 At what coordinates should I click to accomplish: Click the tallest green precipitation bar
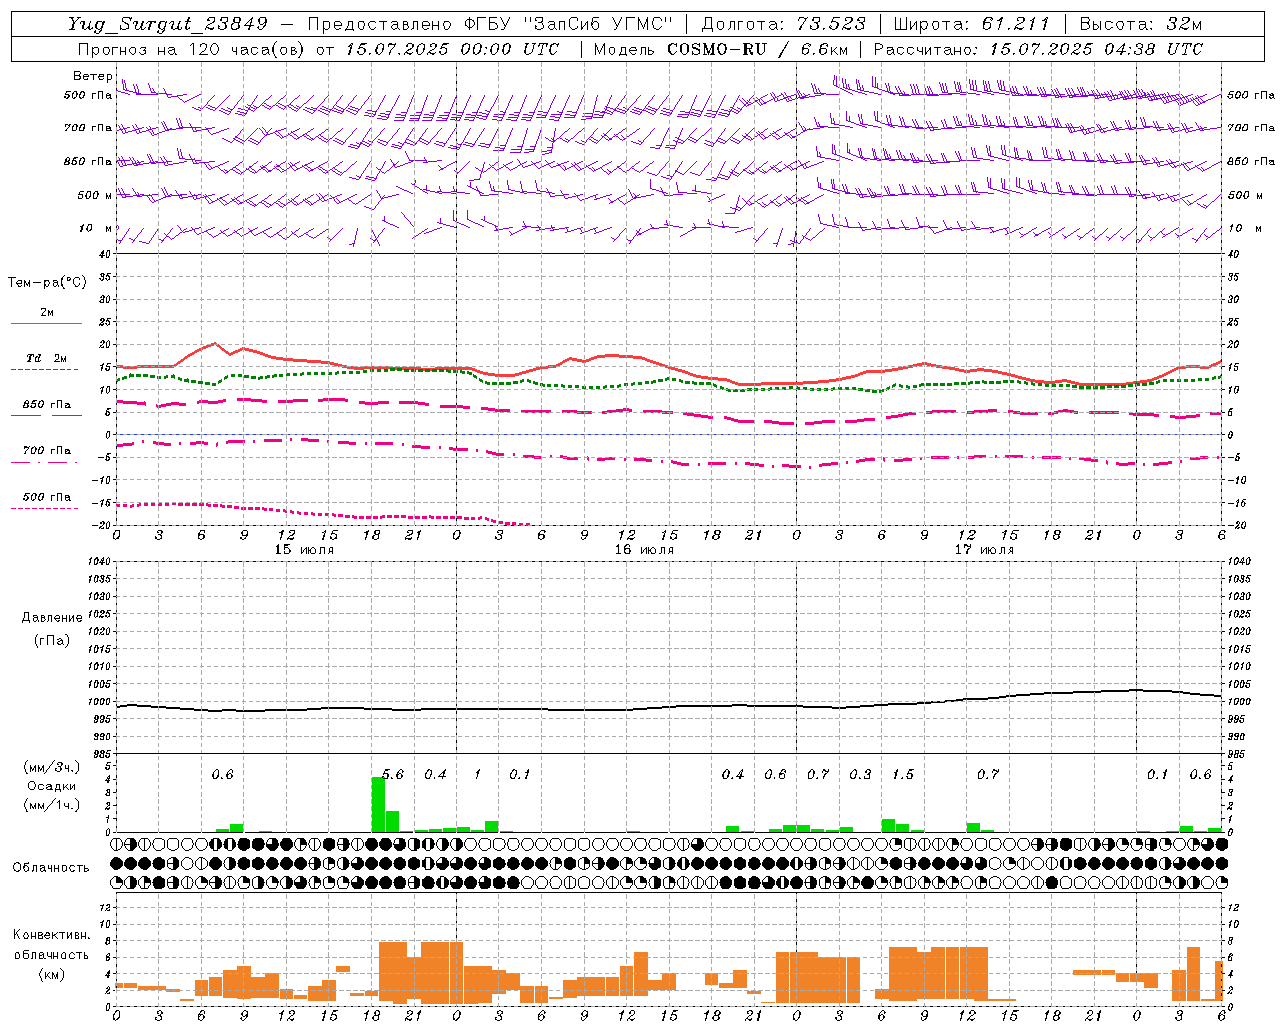tap(378, 804)
